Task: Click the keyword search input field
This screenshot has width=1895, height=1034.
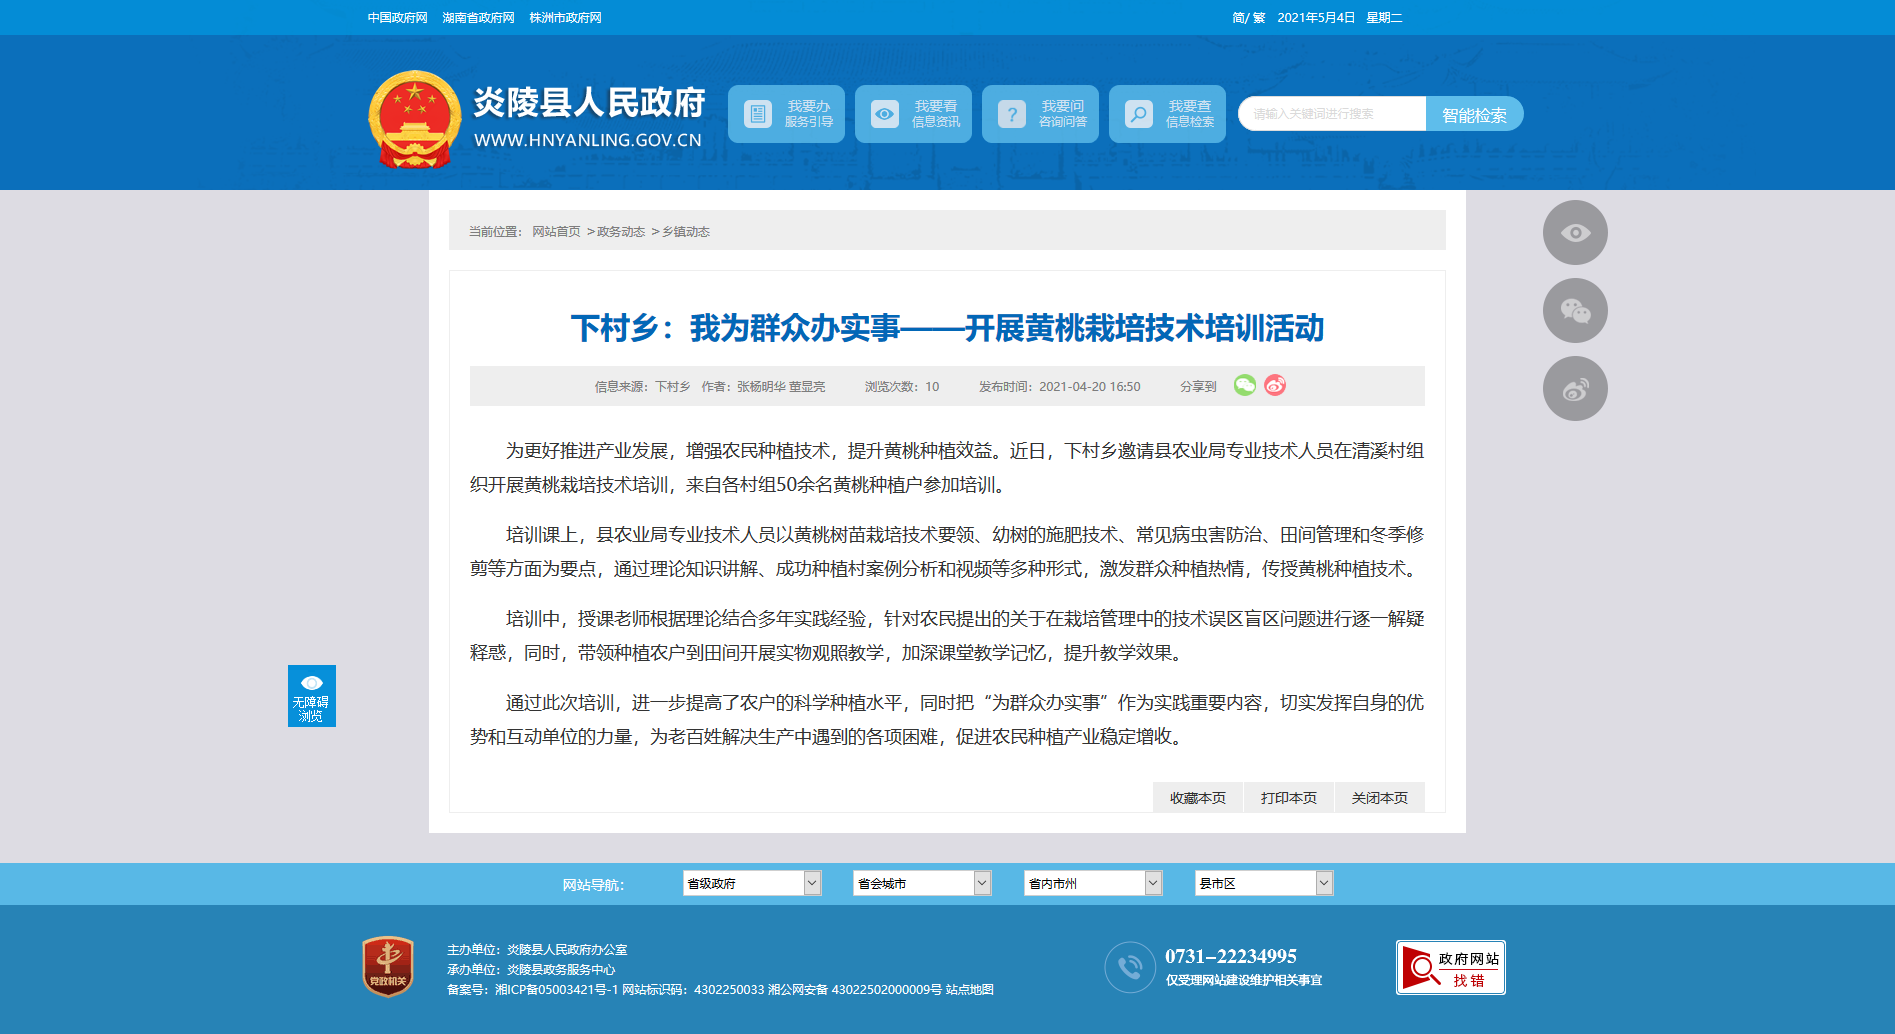Action: (1332, 114)
